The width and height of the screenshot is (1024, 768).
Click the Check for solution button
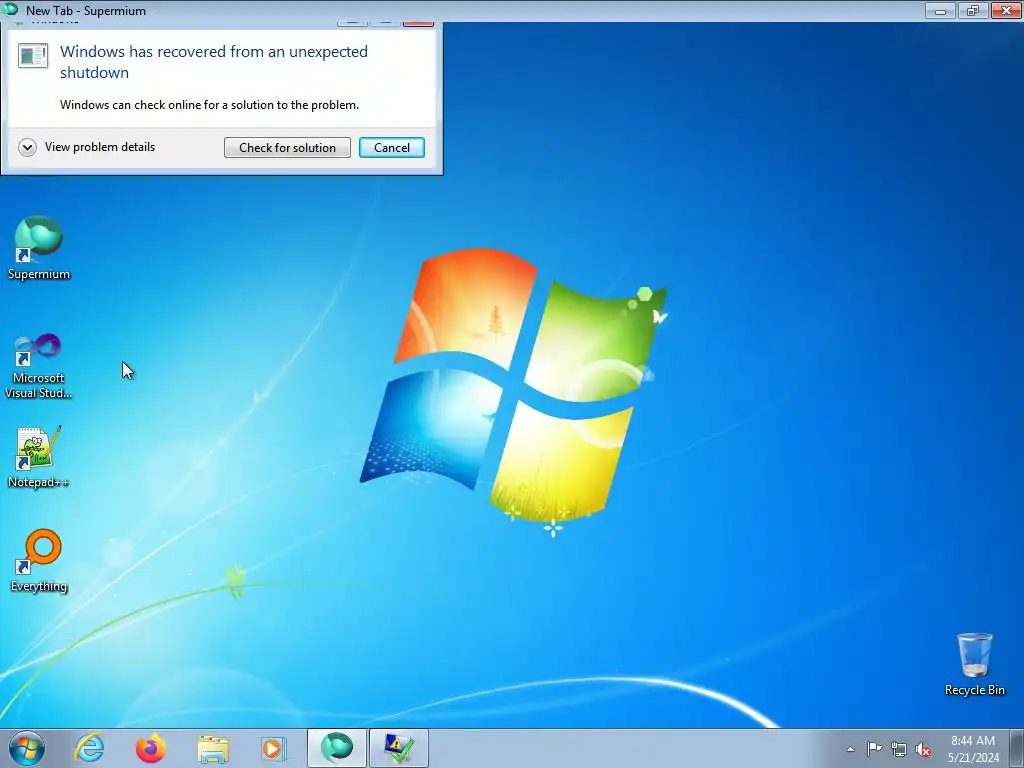287,148
